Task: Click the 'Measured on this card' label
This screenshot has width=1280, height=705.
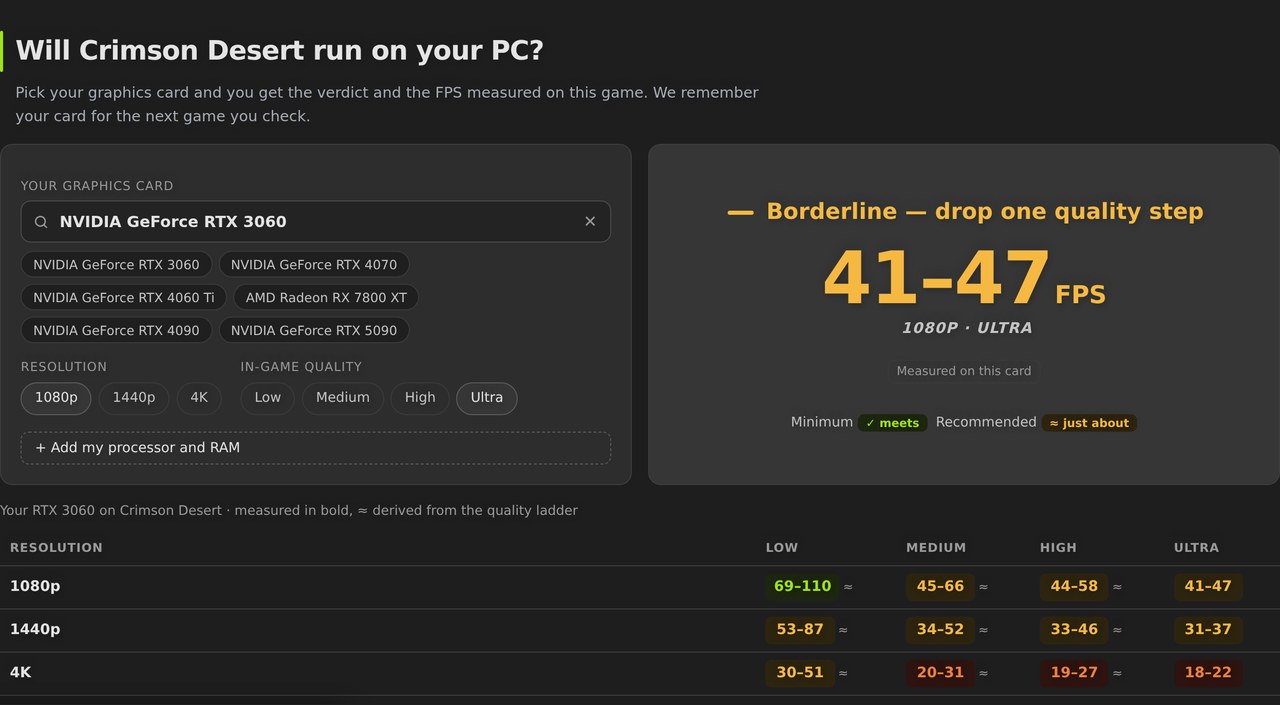Action: [964, 371]
